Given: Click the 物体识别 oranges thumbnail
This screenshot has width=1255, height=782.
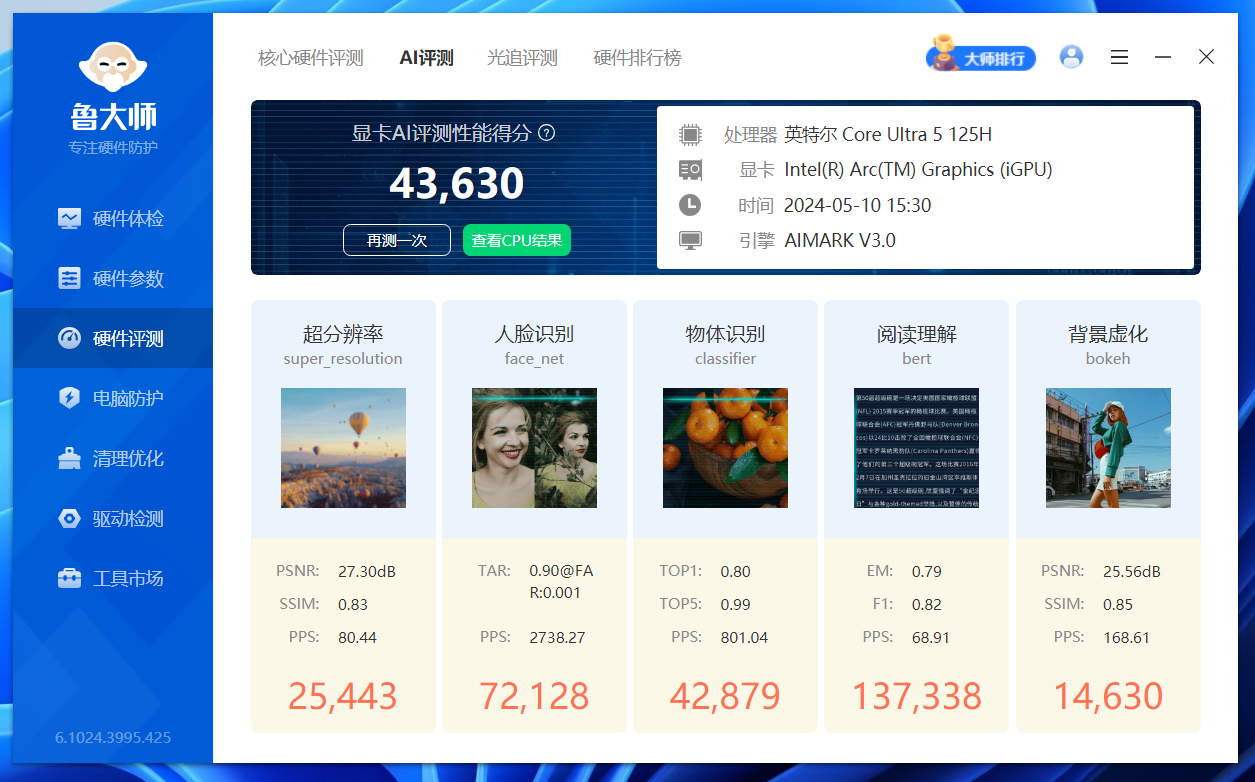Looking at the screenshot, I should pyautogui.click(x=725, y=448).
